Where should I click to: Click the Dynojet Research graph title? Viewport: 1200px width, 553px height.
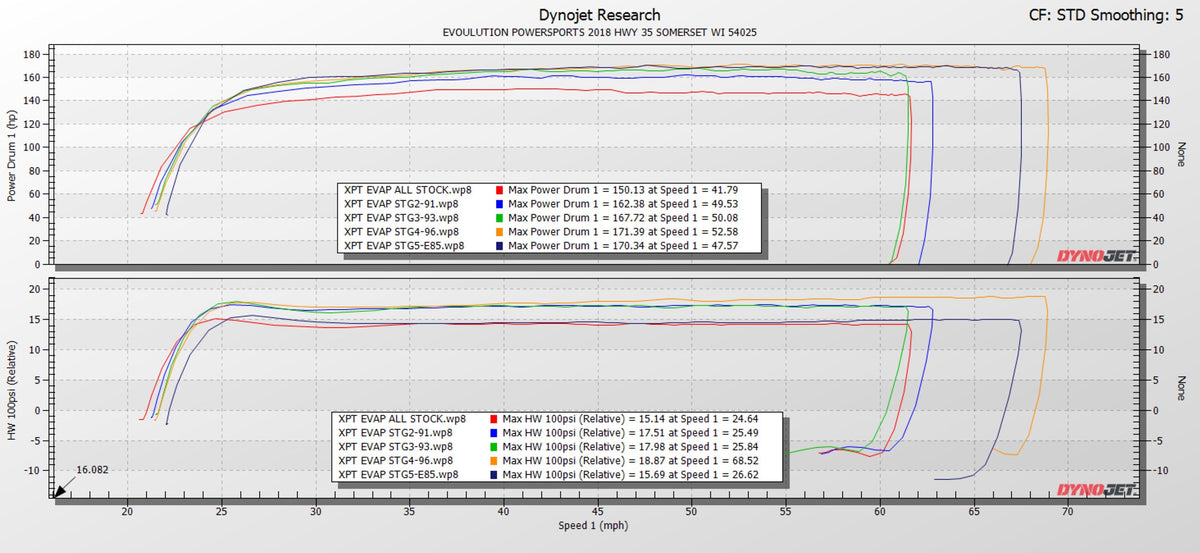pyautogui.click(x=599, y=15)
